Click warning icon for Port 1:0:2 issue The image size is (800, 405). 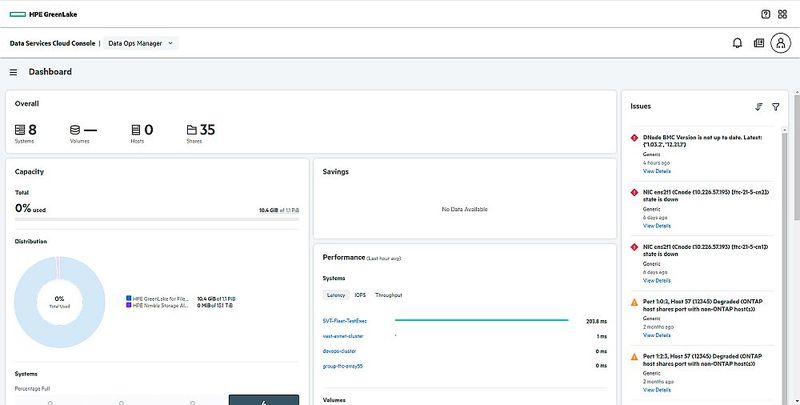coord(634,302)
